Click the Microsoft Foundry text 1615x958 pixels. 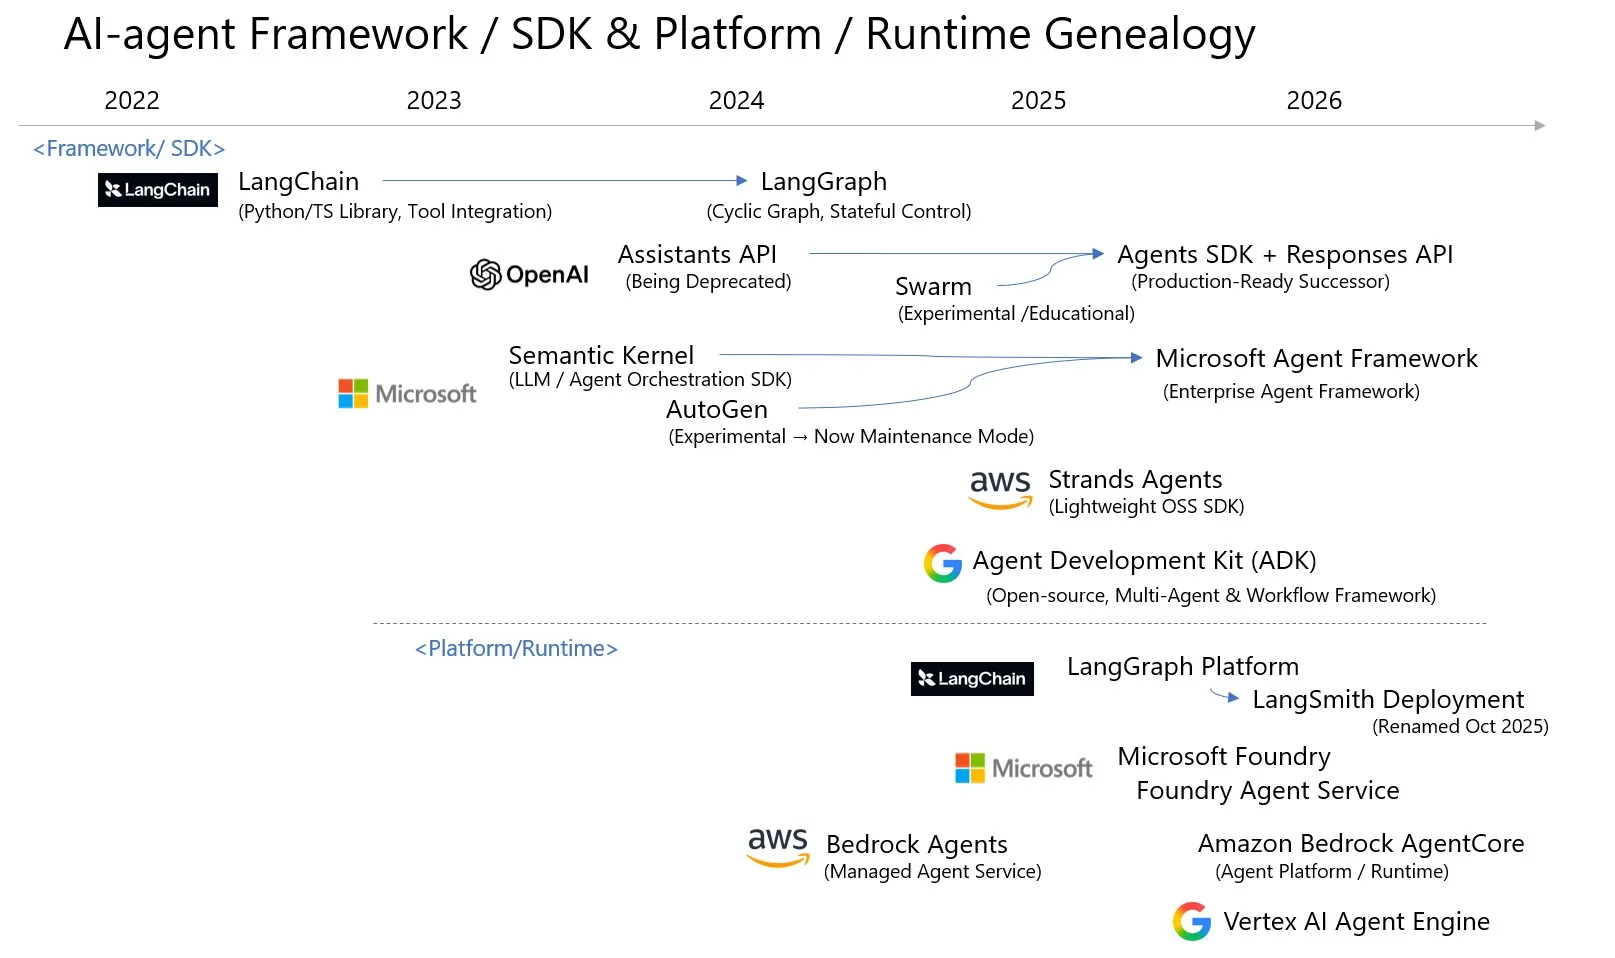click(1224, 757)
